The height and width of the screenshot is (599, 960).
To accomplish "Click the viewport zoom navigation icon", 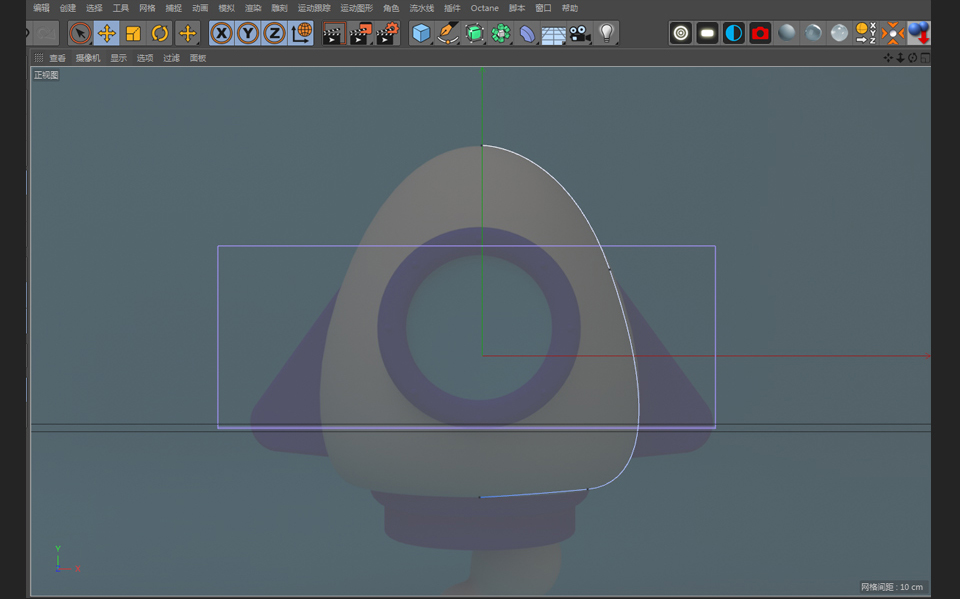I will pos(900,58).
